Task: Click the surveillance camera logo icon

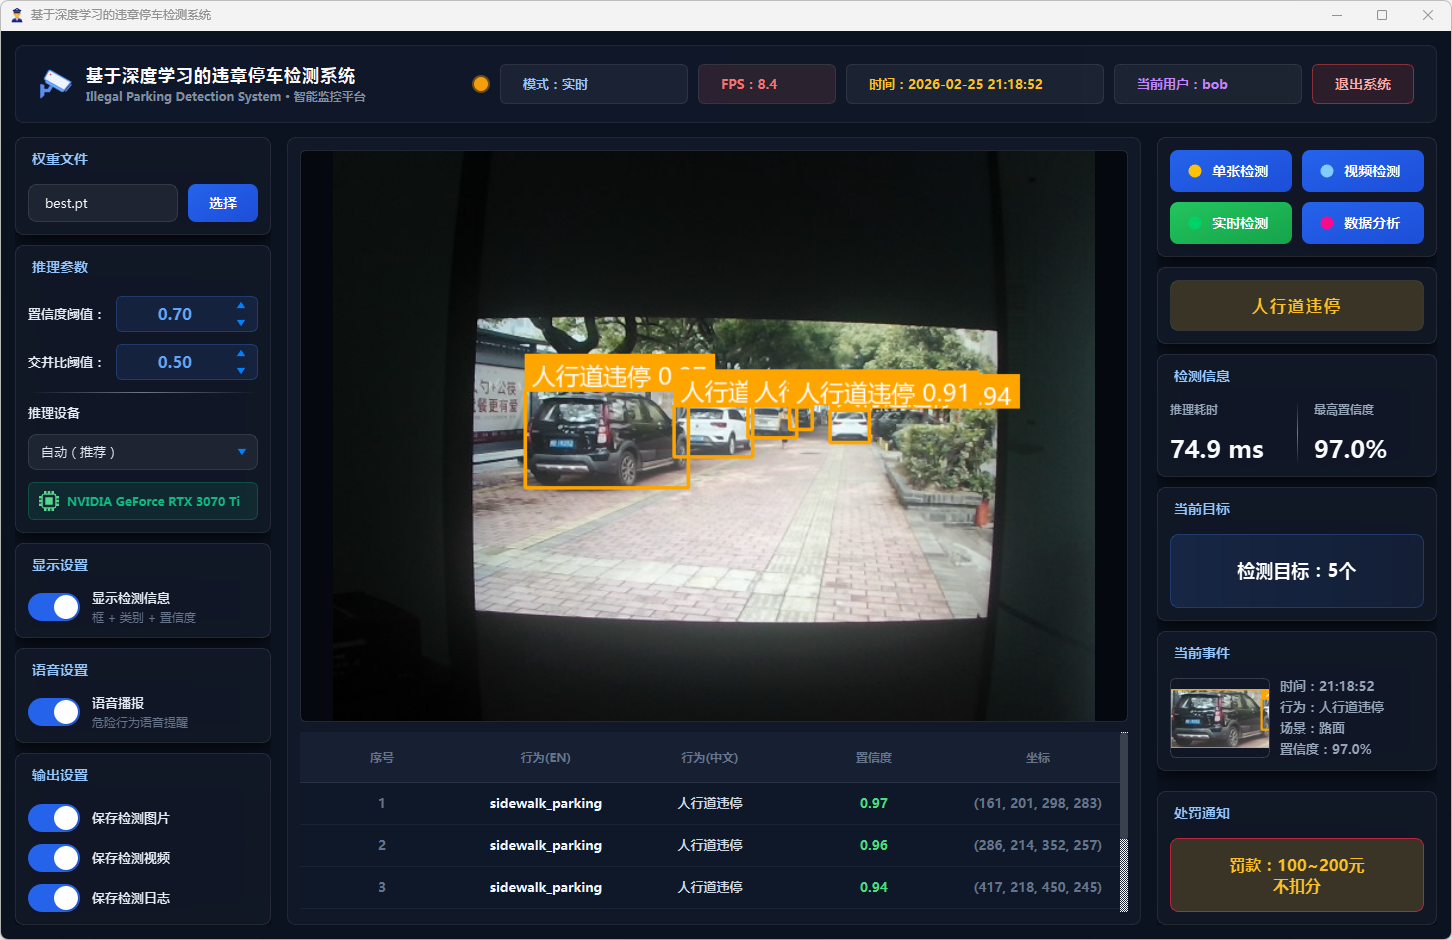Action: point(55,84)
